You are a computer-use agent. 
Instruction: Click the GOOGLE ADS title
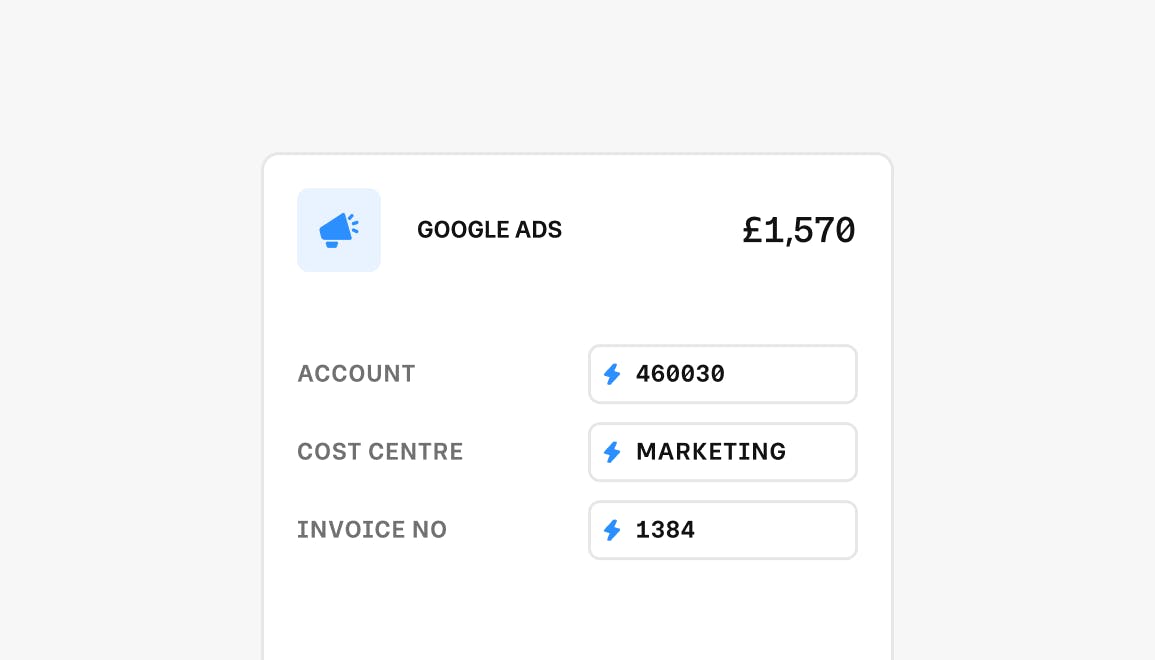point(489,230)
